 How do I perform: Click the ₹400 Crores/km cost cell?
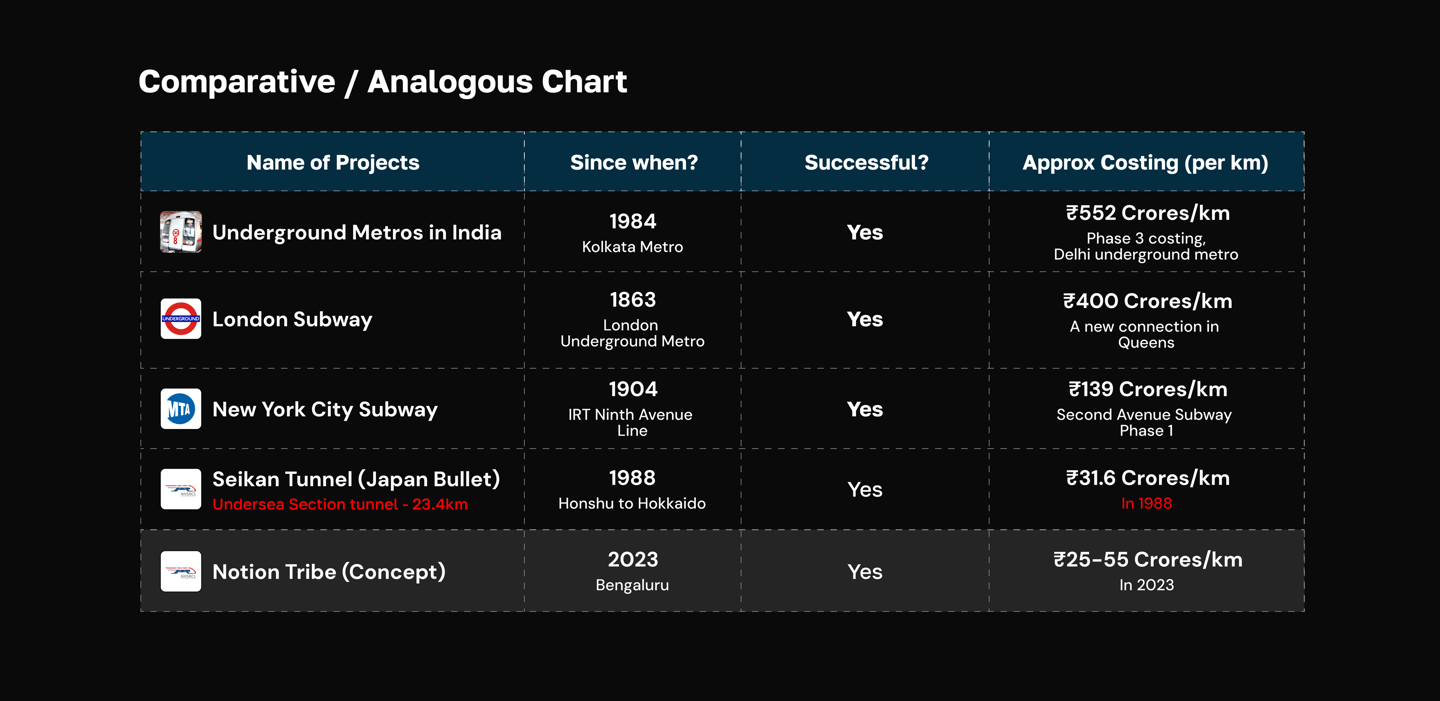[1146, 319]
